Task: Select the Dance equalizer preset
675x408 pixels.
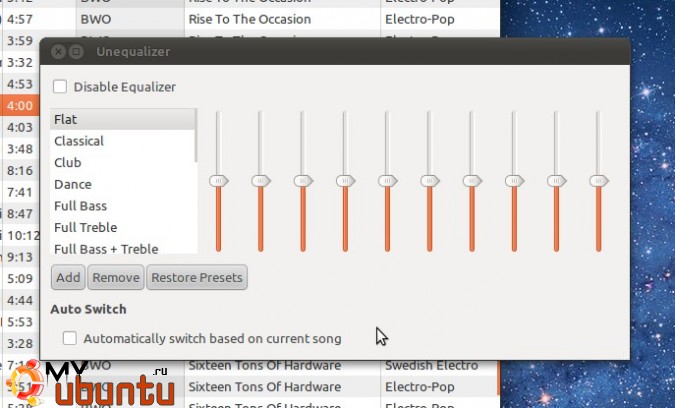Action: [x=120, y=184]
